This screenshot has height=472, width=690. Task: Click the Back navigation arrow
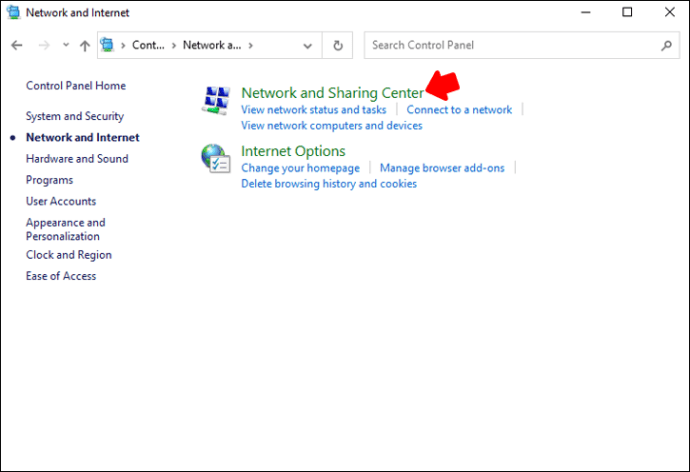[x=17, y=46]
